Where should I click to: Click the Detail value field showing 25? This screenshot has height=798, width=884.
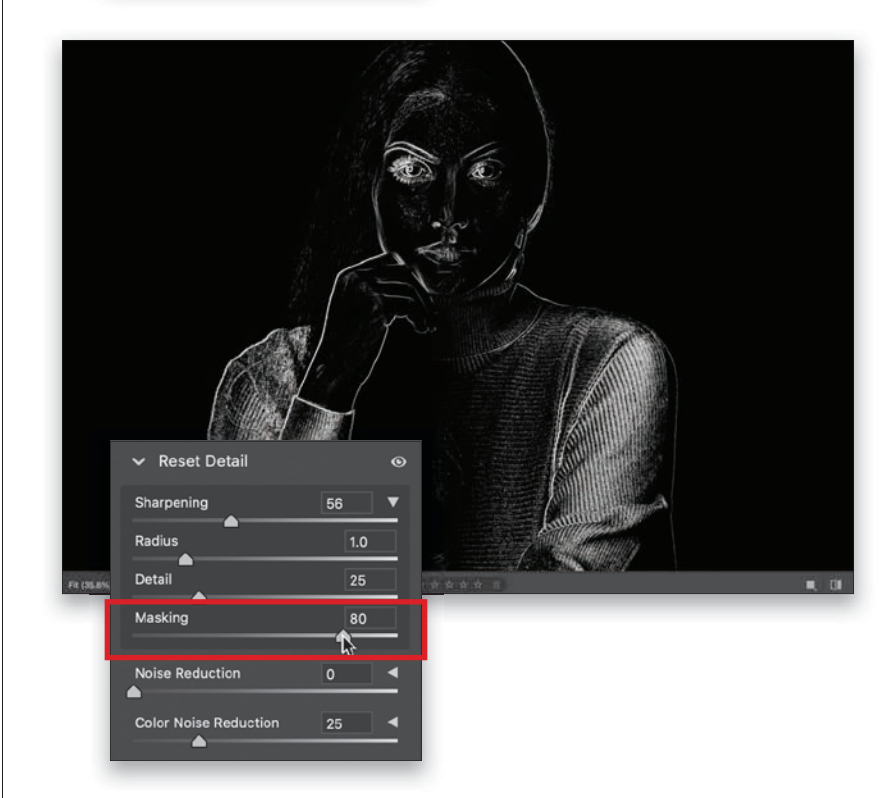(369, 580)
